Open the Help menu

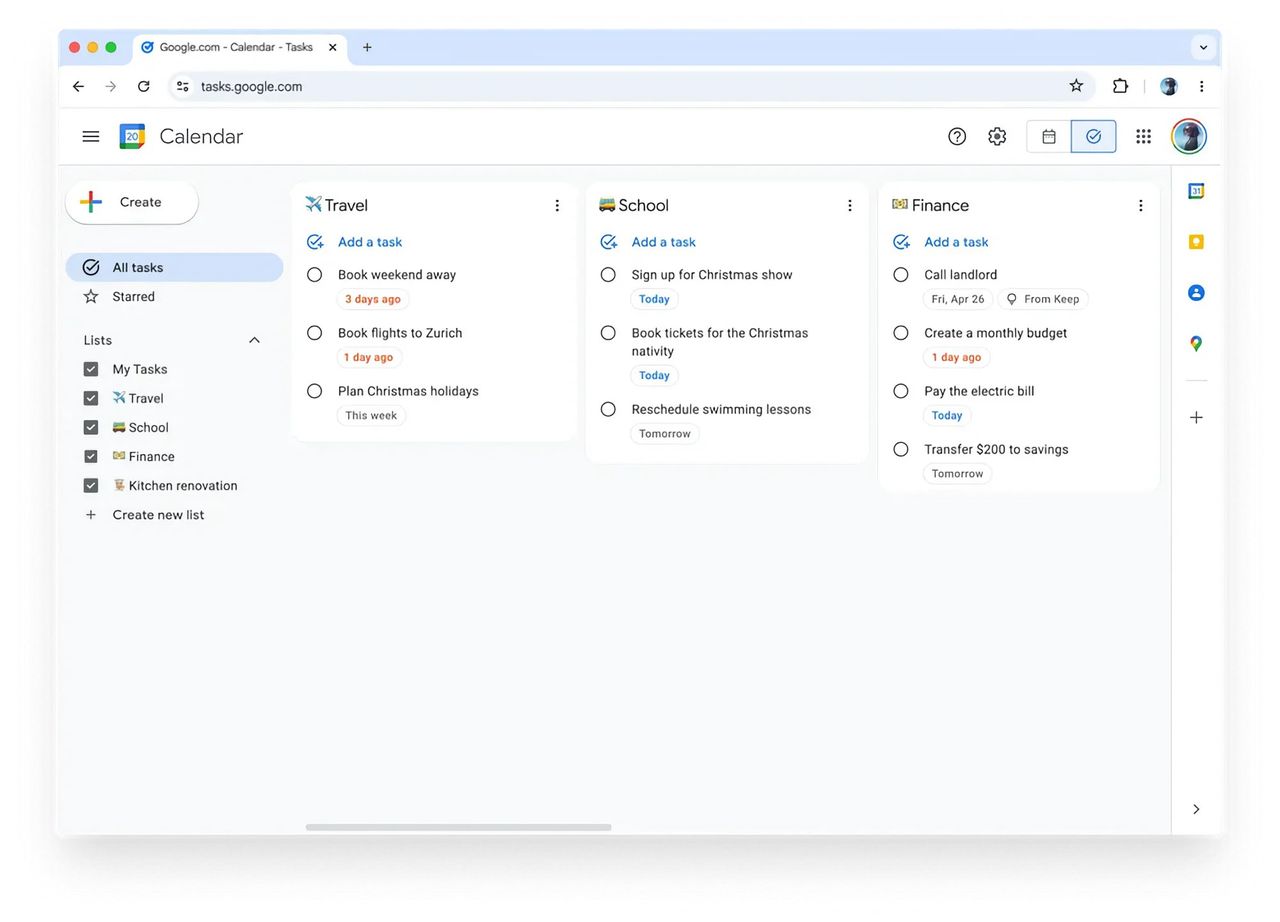[956, 136]
